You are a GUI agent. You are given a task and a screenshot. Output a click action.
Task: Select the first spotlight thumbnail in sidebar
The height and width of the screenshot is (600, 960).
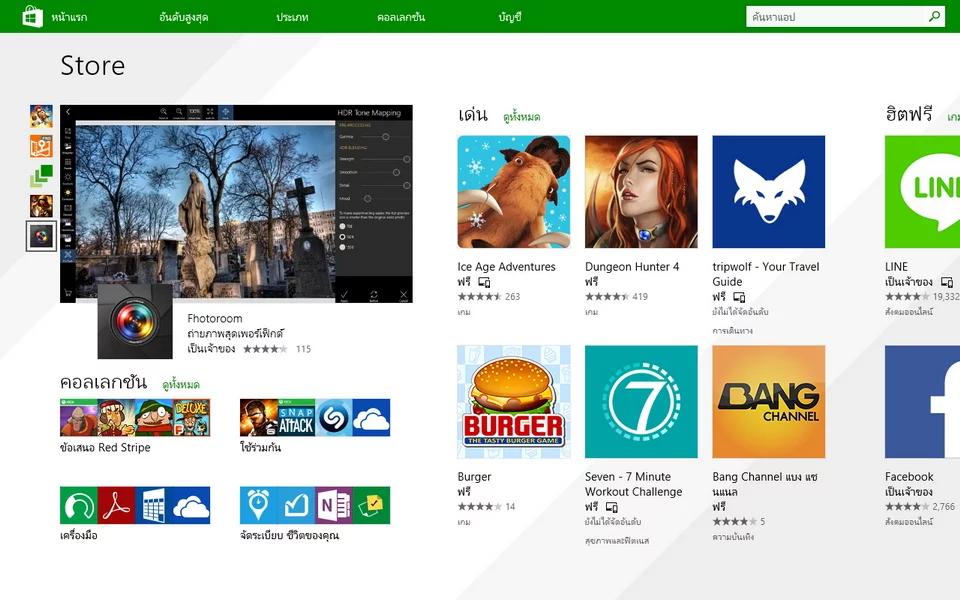42,116
